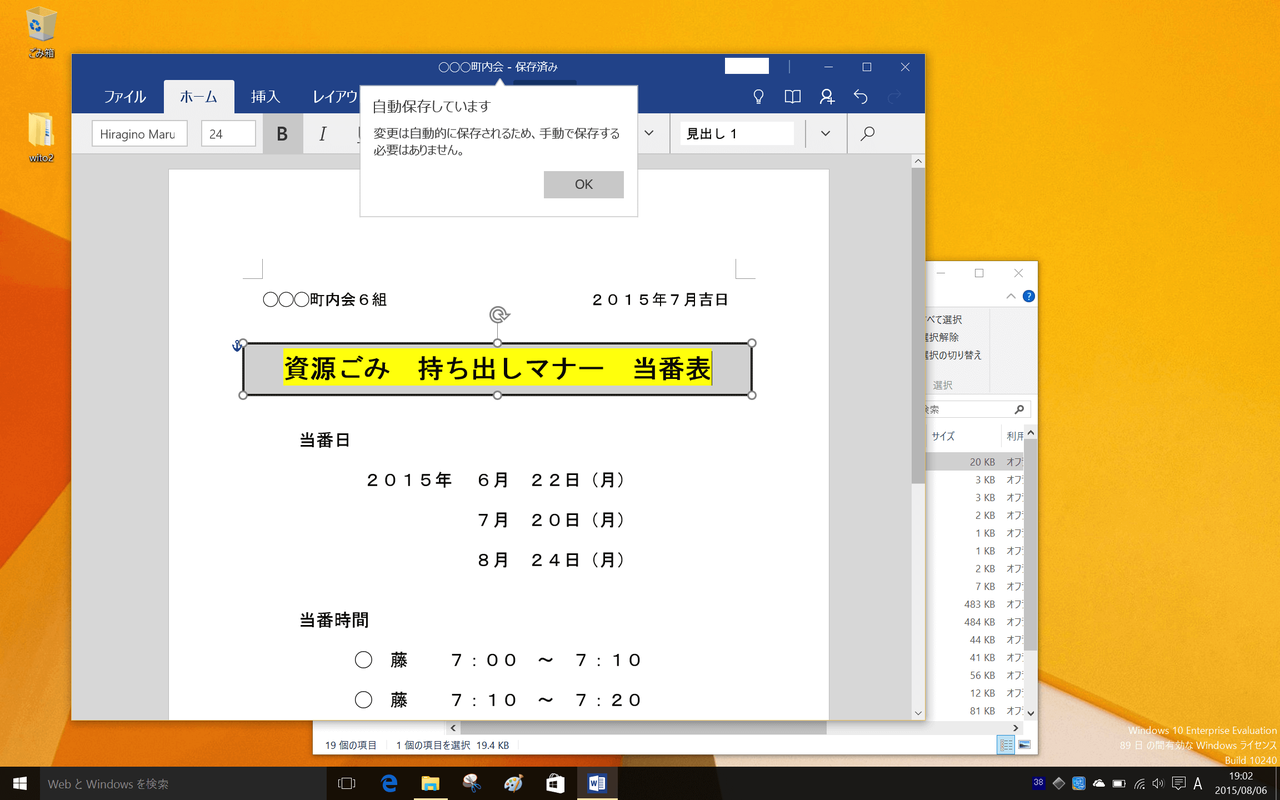The height and width of the screenshot is (800, 1280).
Task: Launch Microsoft Edge from the taskbar
Action: click(x=389, y=784)
